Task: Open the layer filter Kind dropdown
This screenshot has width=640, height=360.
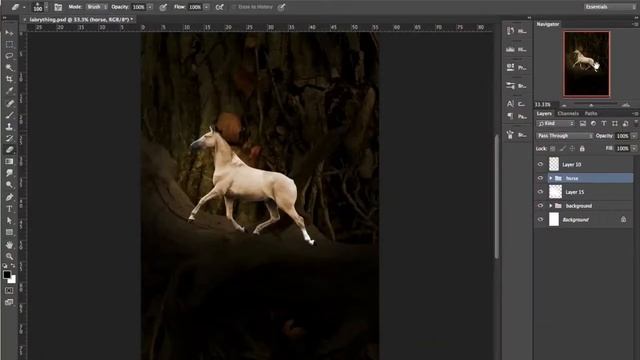Action: point(556,123)
